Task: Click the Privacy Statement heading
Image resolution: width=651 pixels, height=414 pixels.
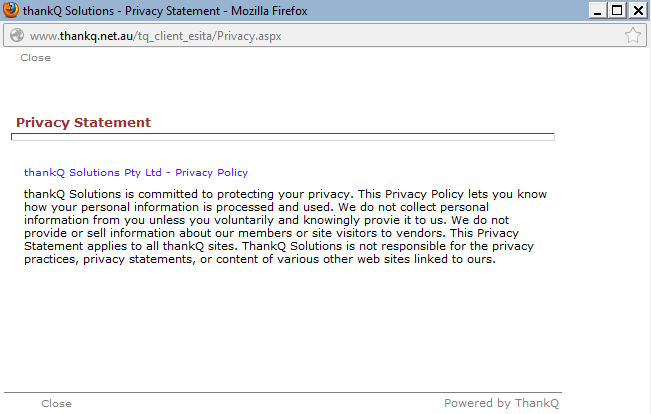Action: tap(83, 123)
